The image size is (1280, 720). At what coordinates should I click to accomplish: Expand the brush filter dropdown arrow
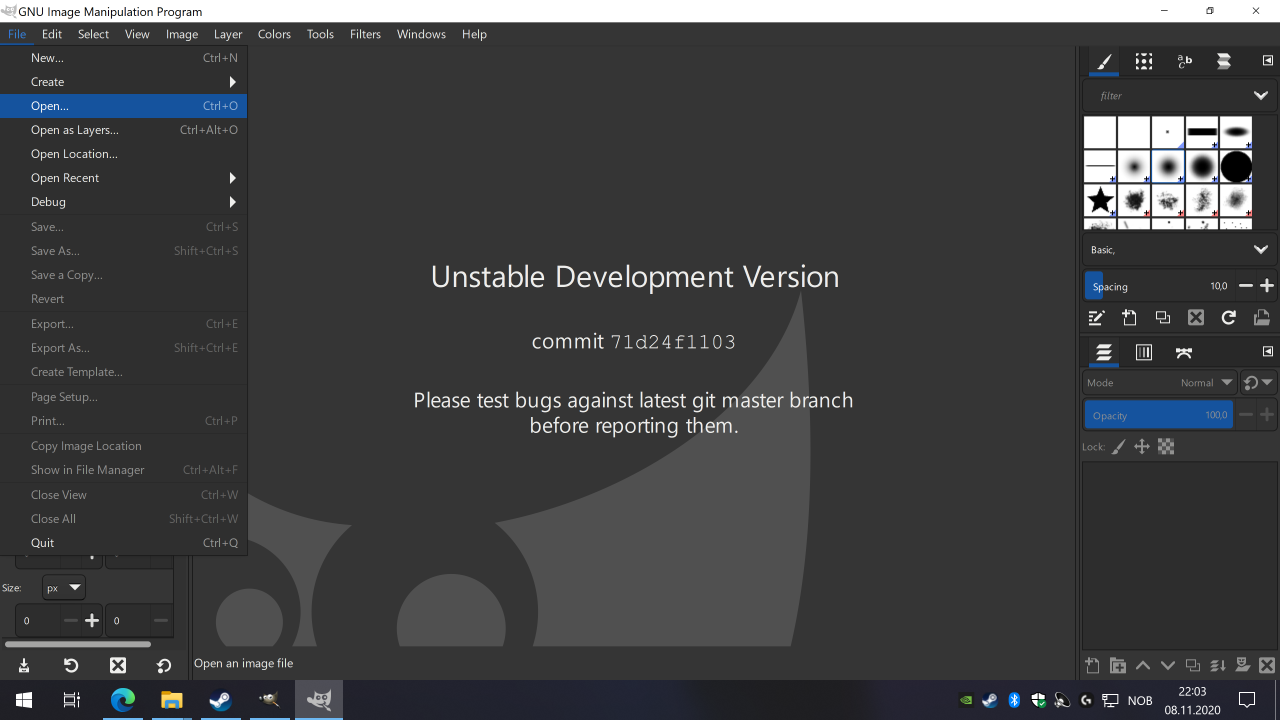tap(1261, 96)
